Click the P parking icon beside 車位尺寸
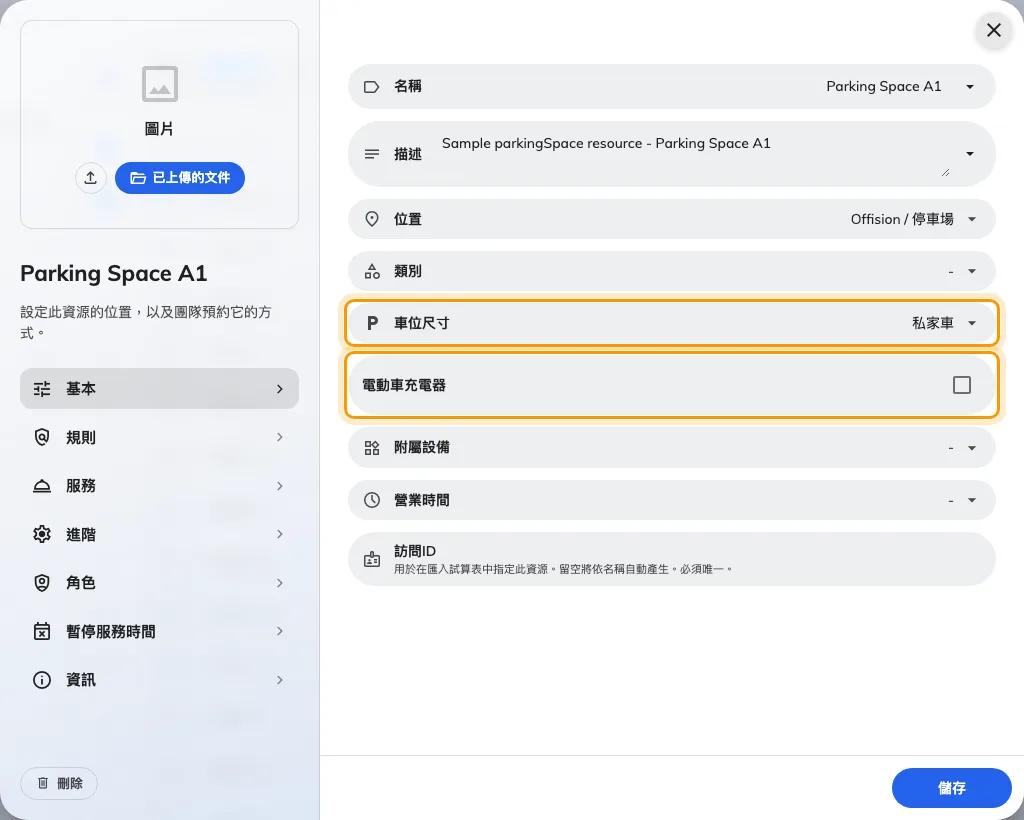This screenshot has width=1024, height=820. 372,323
